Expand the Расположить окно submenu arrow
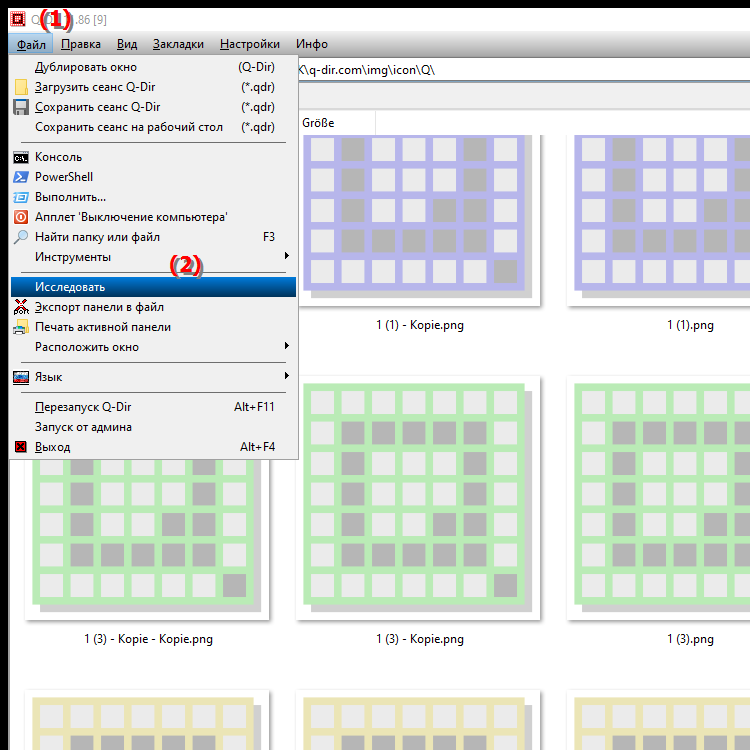The width and height of the screenshot is (750, 750). tap(287, 346)
